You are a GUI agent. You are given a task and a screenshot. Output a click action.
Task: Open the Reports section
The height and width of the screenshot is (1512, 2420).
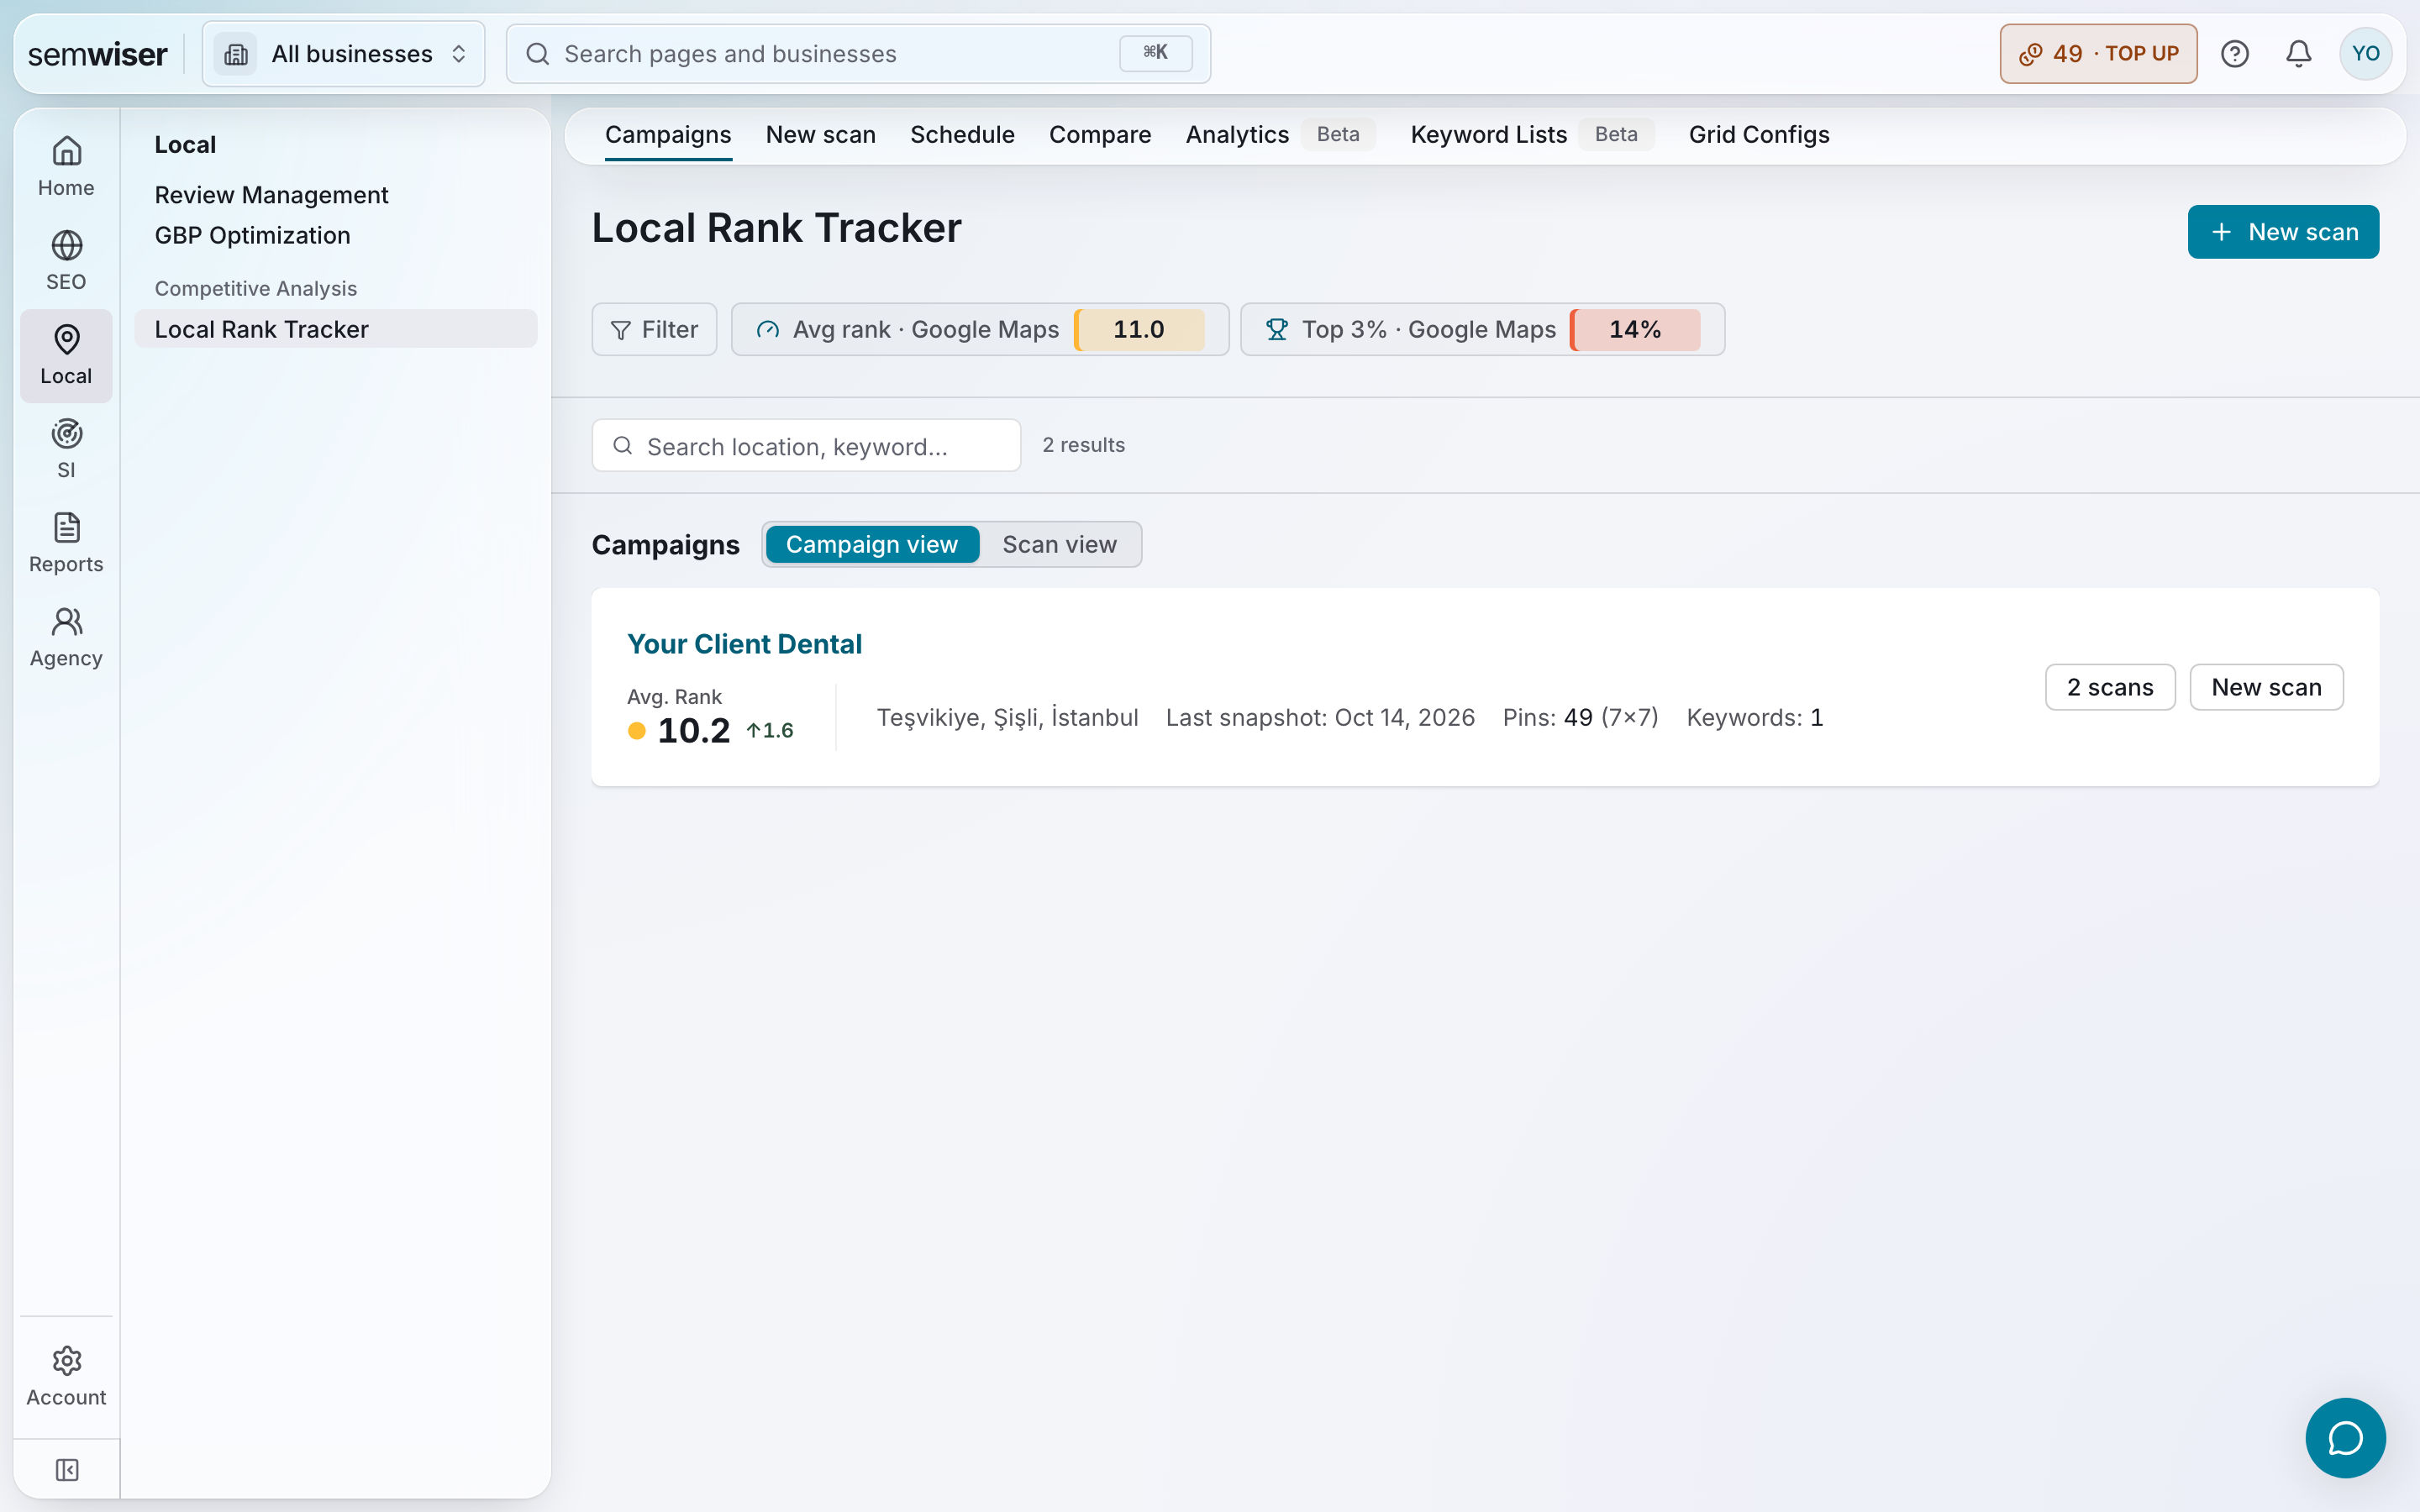click(x=66, y=543)
